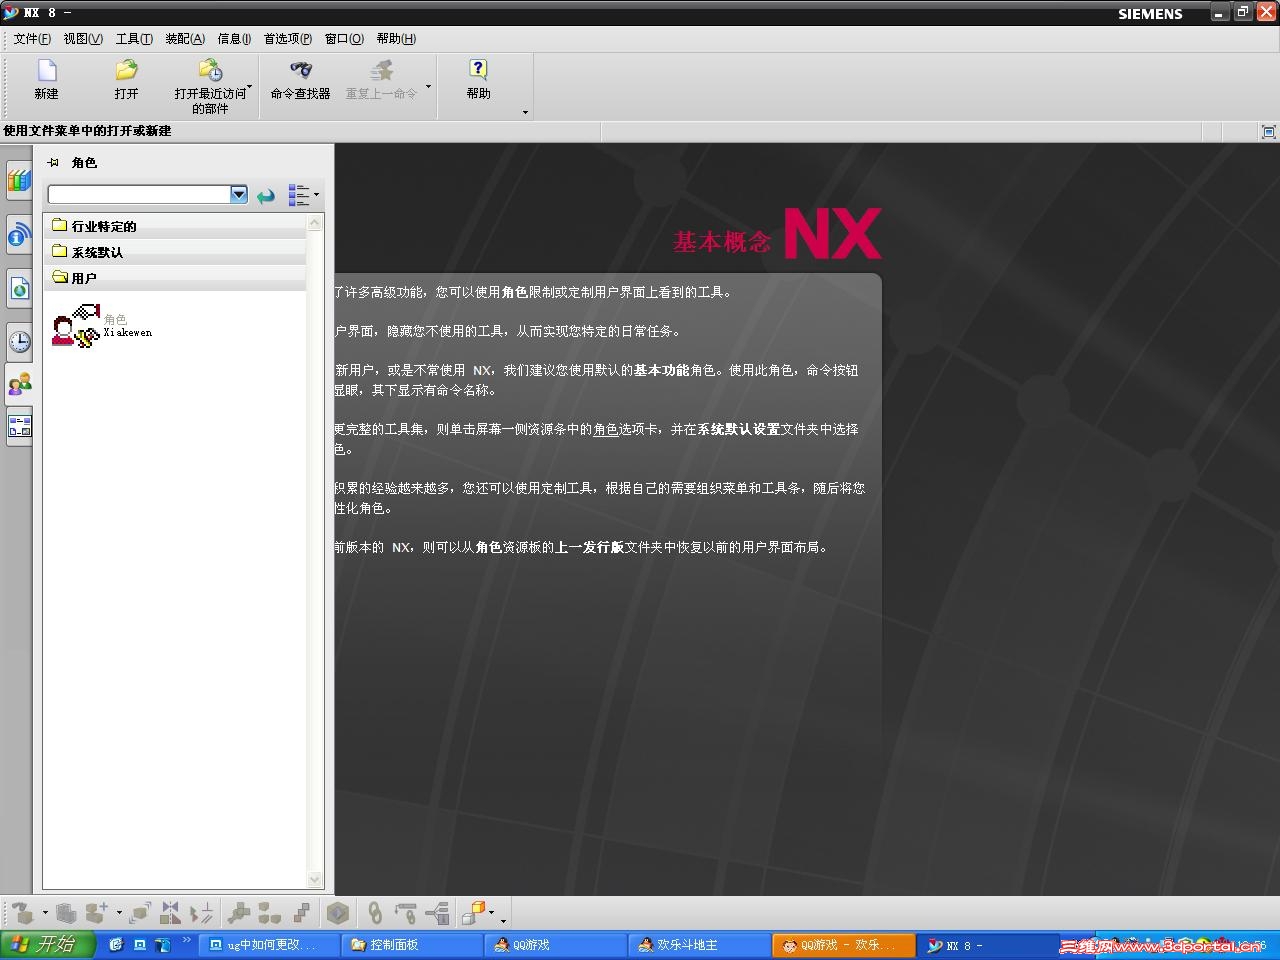Open the 首选项(P) menu
The height and width of the screenshot is (960, 1280).
point(288,39)
